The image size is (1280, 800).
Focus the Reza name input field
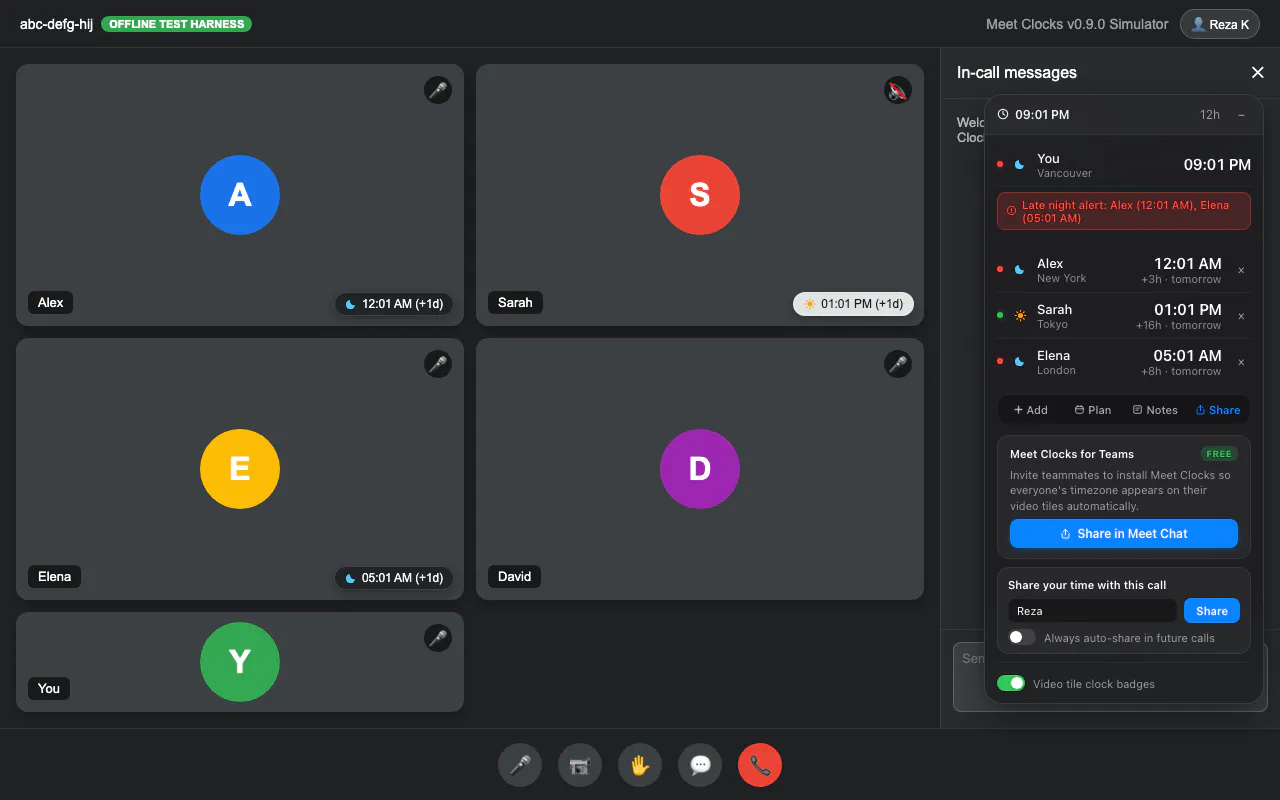pos(1093,611)
